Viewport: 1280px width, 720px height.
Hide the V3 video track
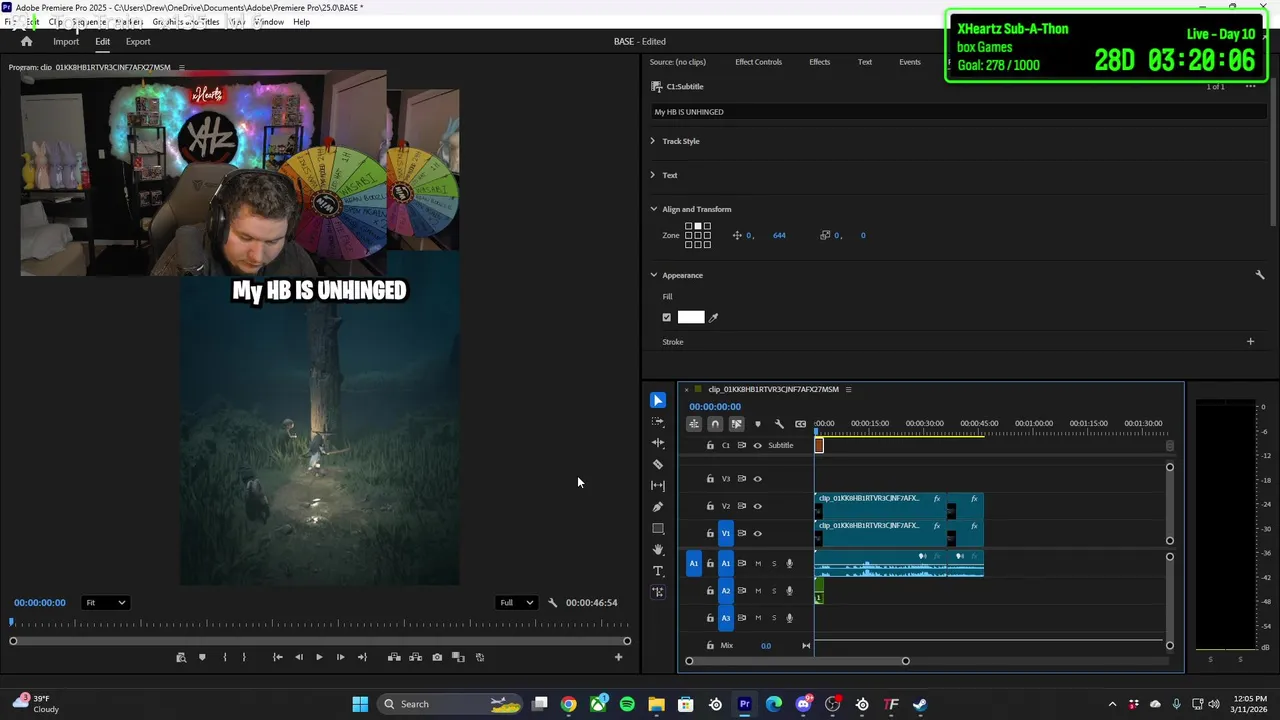click(757, 479)
